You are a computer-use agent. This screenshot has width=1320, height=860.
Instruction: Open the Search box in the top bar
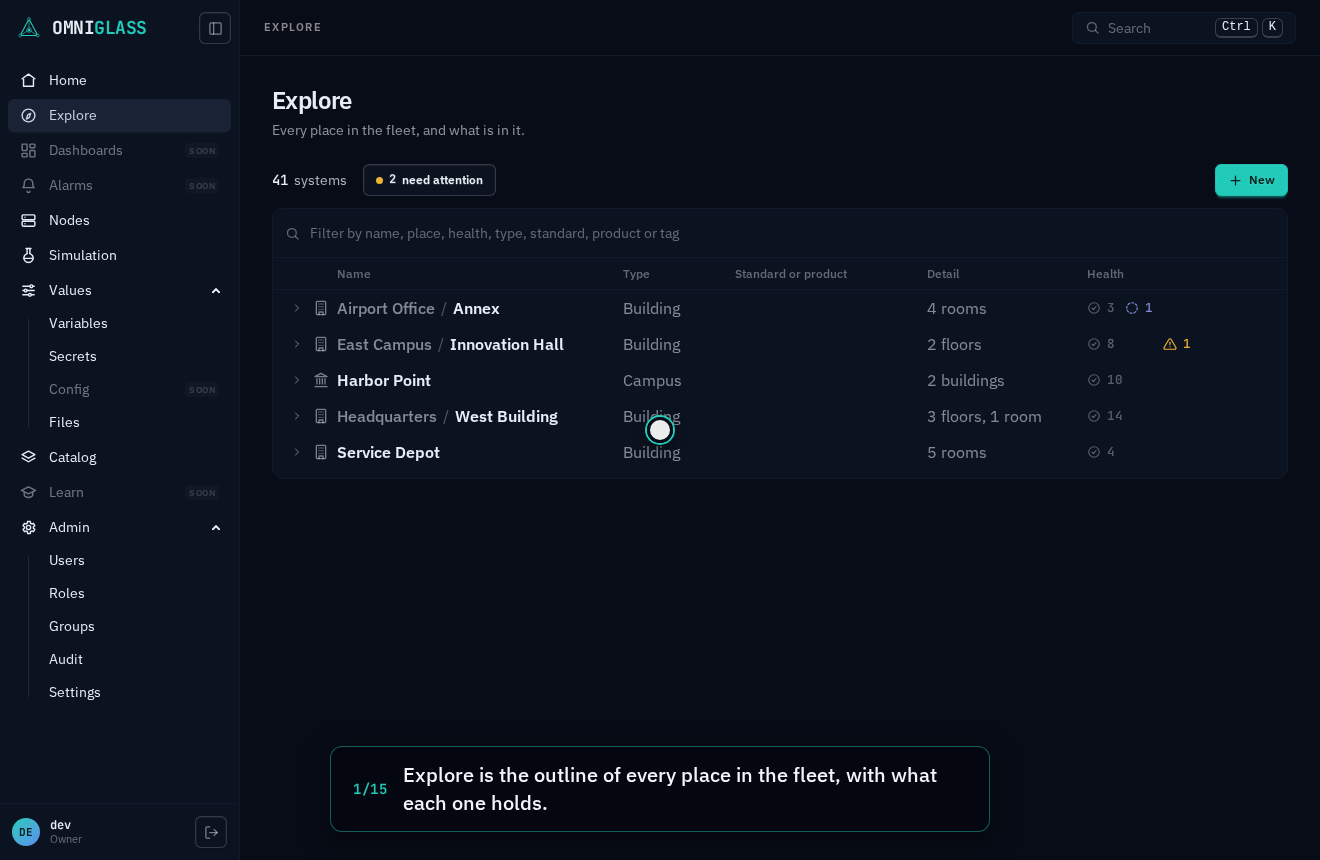pos(1184,28)
